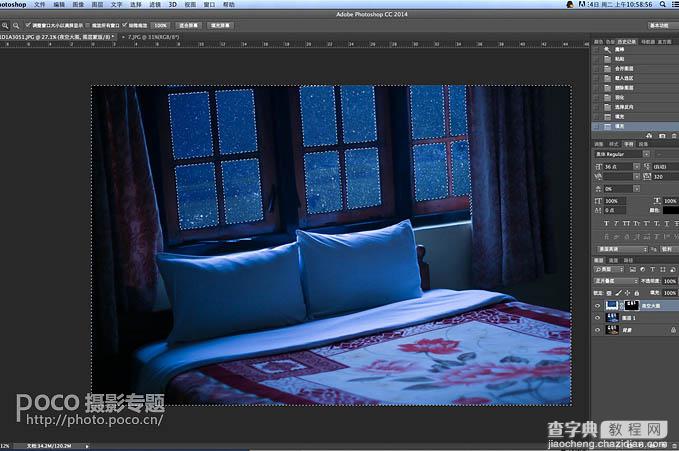Viewport: 679px width, 451px height.
Task: Filter layers by adjustment layers icon
Action: point(643,269)
